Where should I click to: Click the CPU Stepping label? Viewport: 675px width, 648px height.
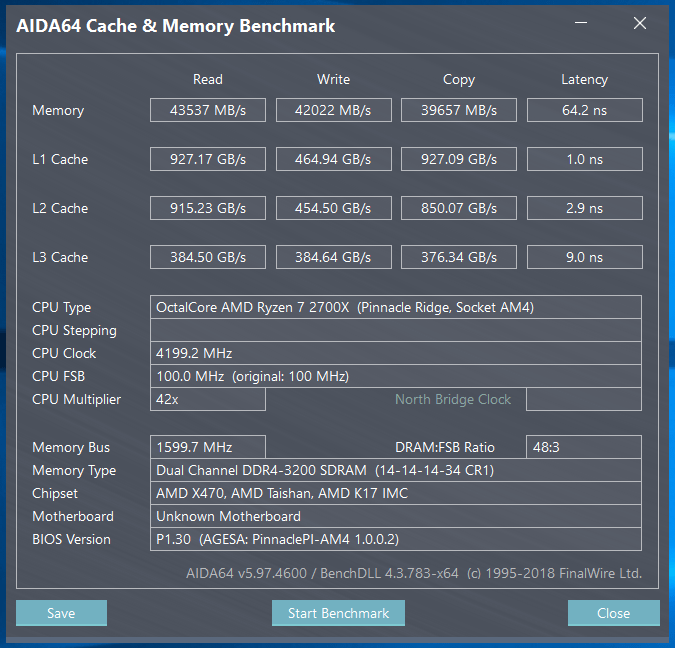coord(74,331)
